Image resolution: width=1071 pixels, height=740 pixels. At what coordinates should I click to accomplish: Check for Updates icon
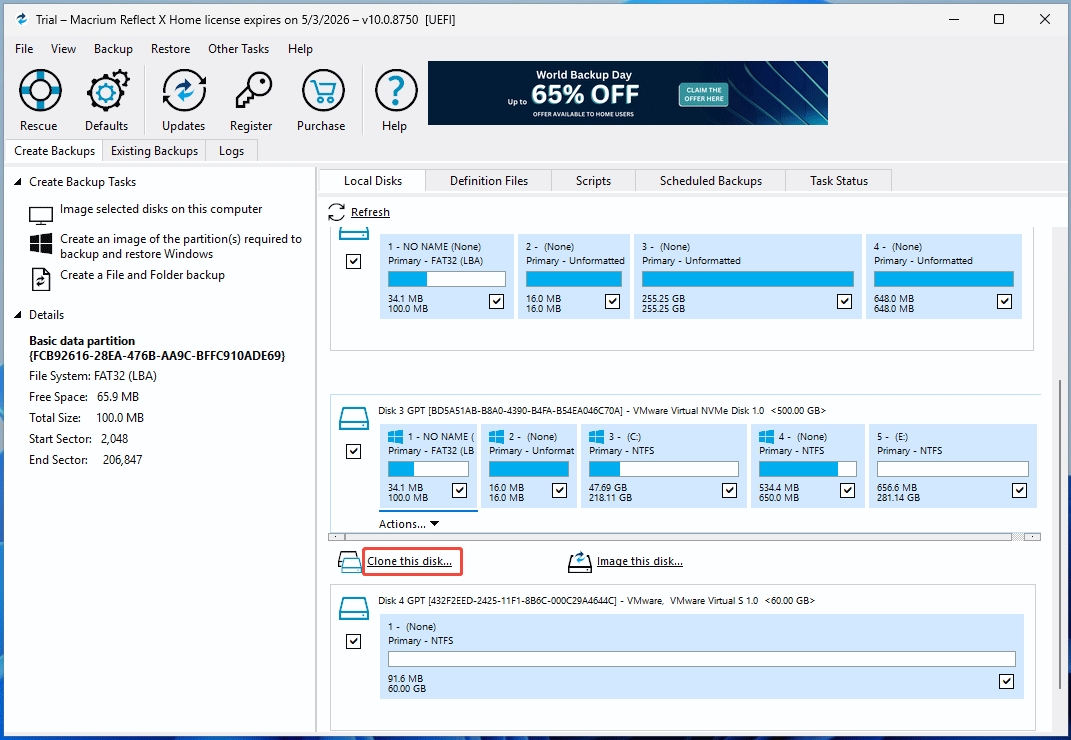[184, 90]
